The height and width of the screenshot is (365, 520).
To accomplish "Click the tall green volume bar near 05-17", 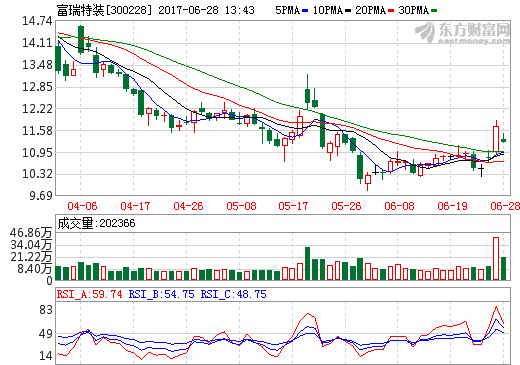I will coord(308,263).
